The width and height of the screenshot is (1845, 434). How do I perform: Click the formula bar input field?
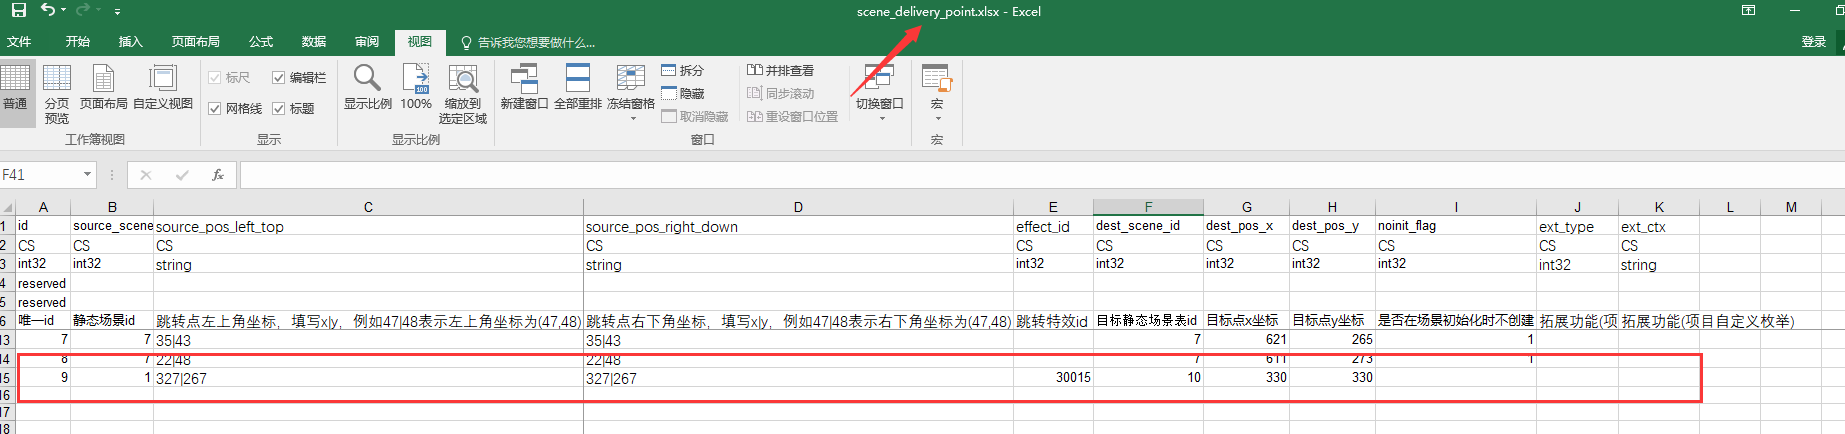coord(1000,175)
